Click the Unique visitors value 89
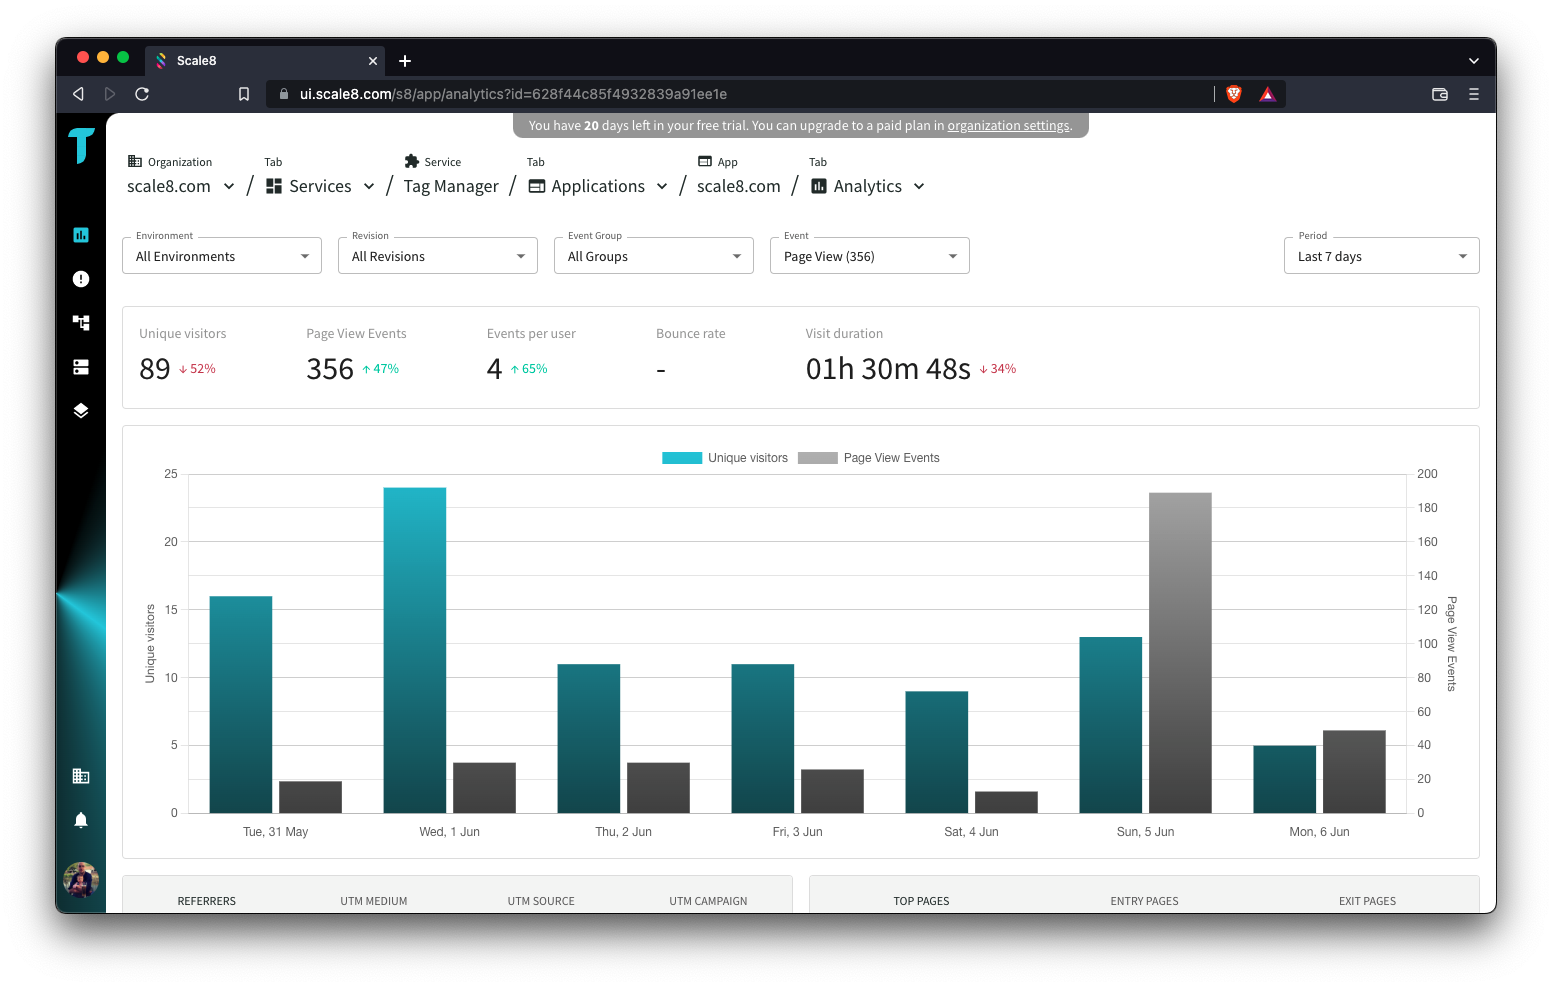 pos(155,369)
